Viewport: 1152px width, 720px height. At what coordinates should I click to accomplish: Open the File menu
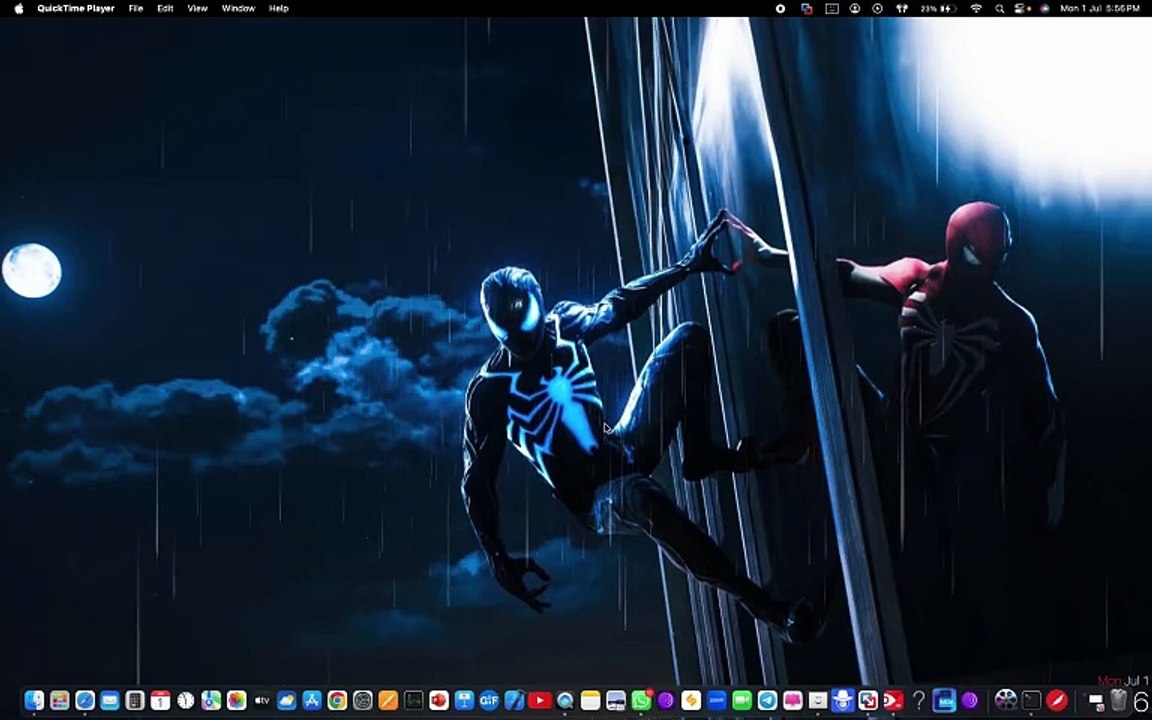136,9
